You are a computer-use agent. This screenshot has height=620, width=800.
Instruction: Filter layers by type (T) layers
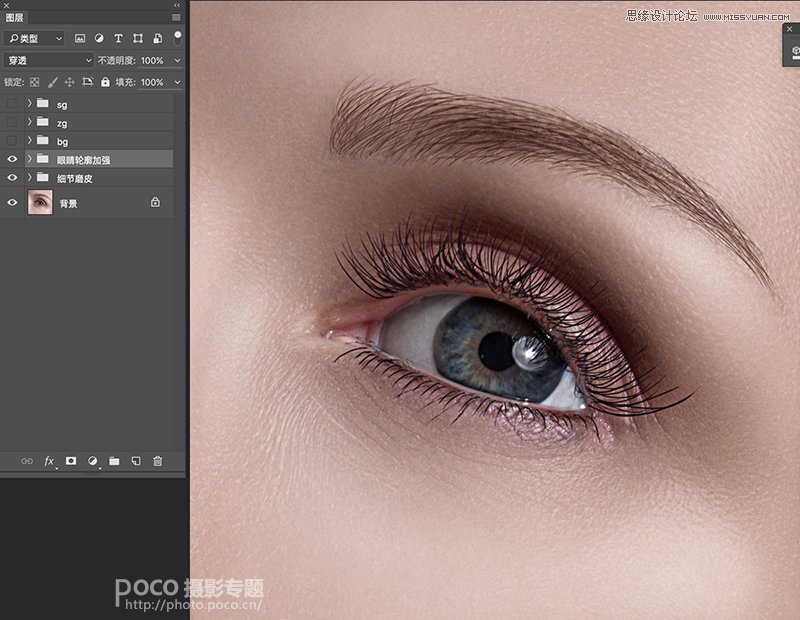[118, 38]
